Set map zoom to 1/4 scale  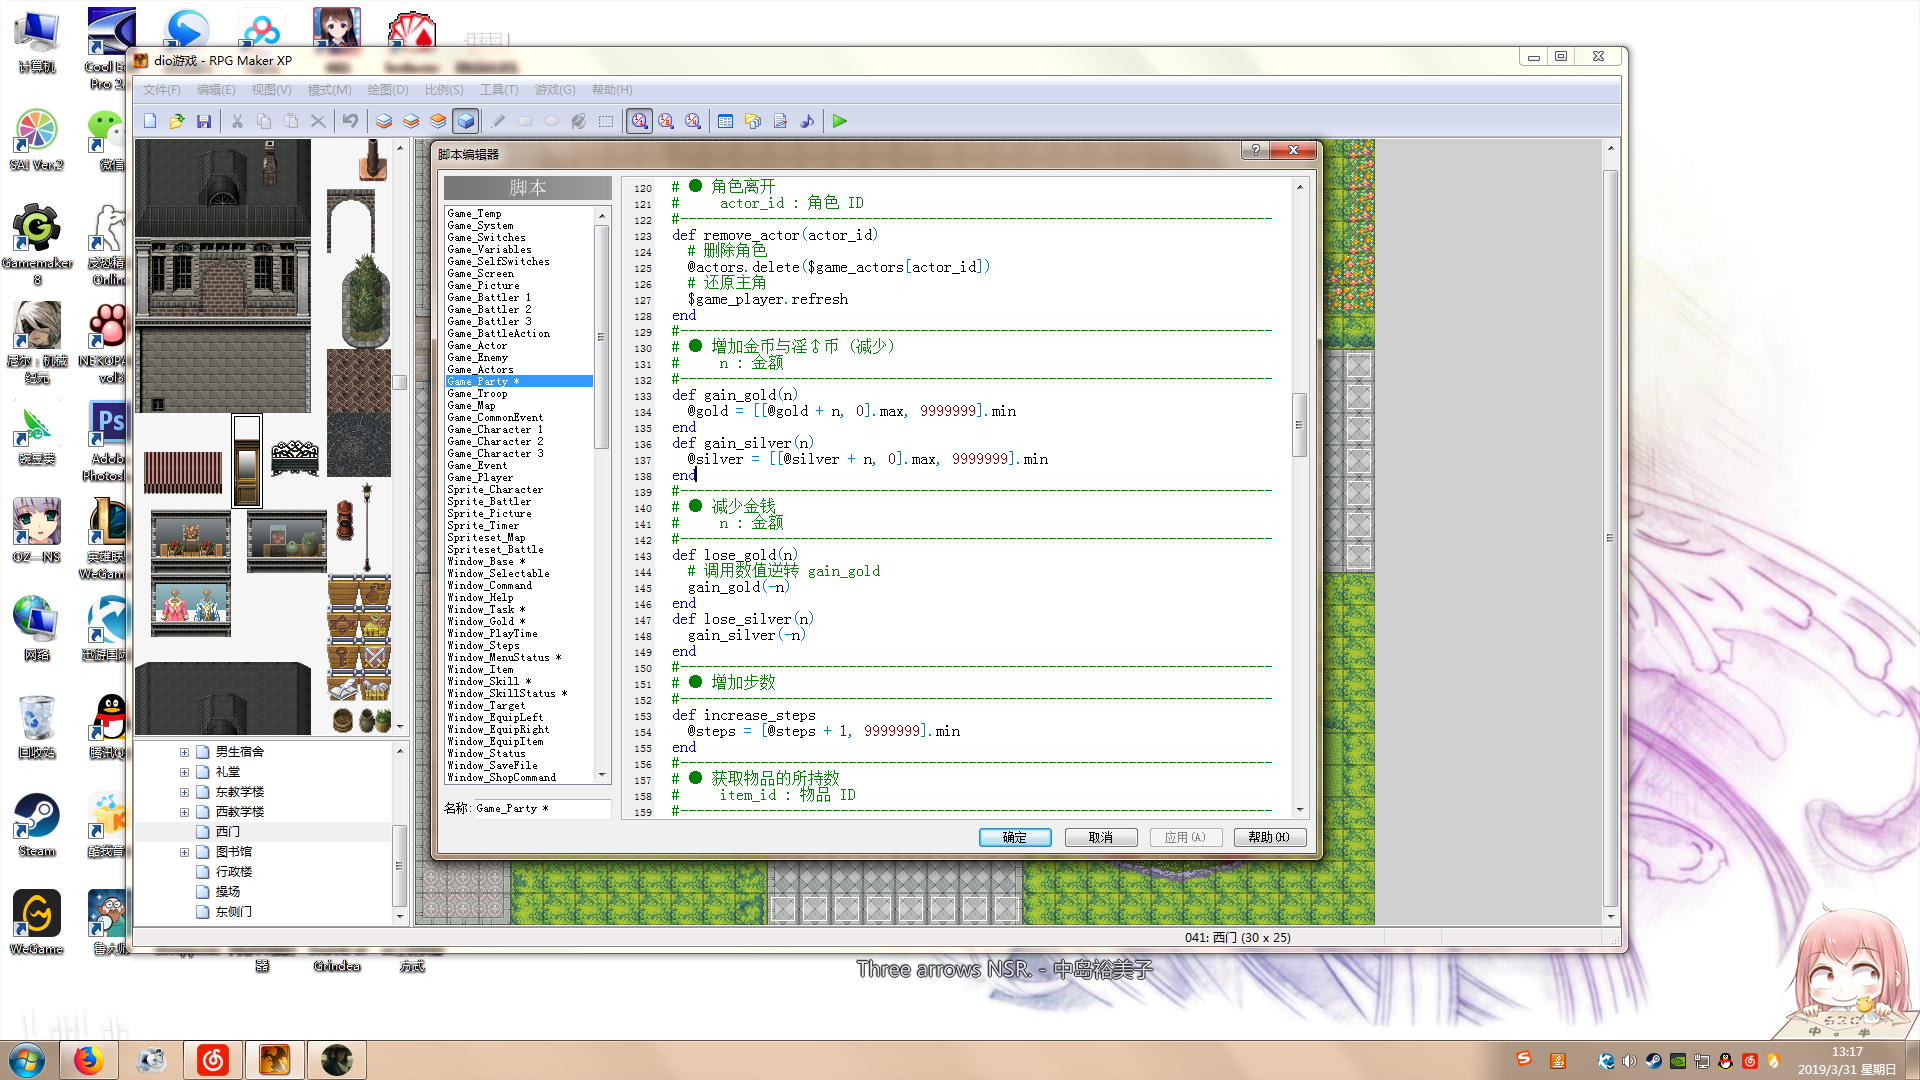693,121
